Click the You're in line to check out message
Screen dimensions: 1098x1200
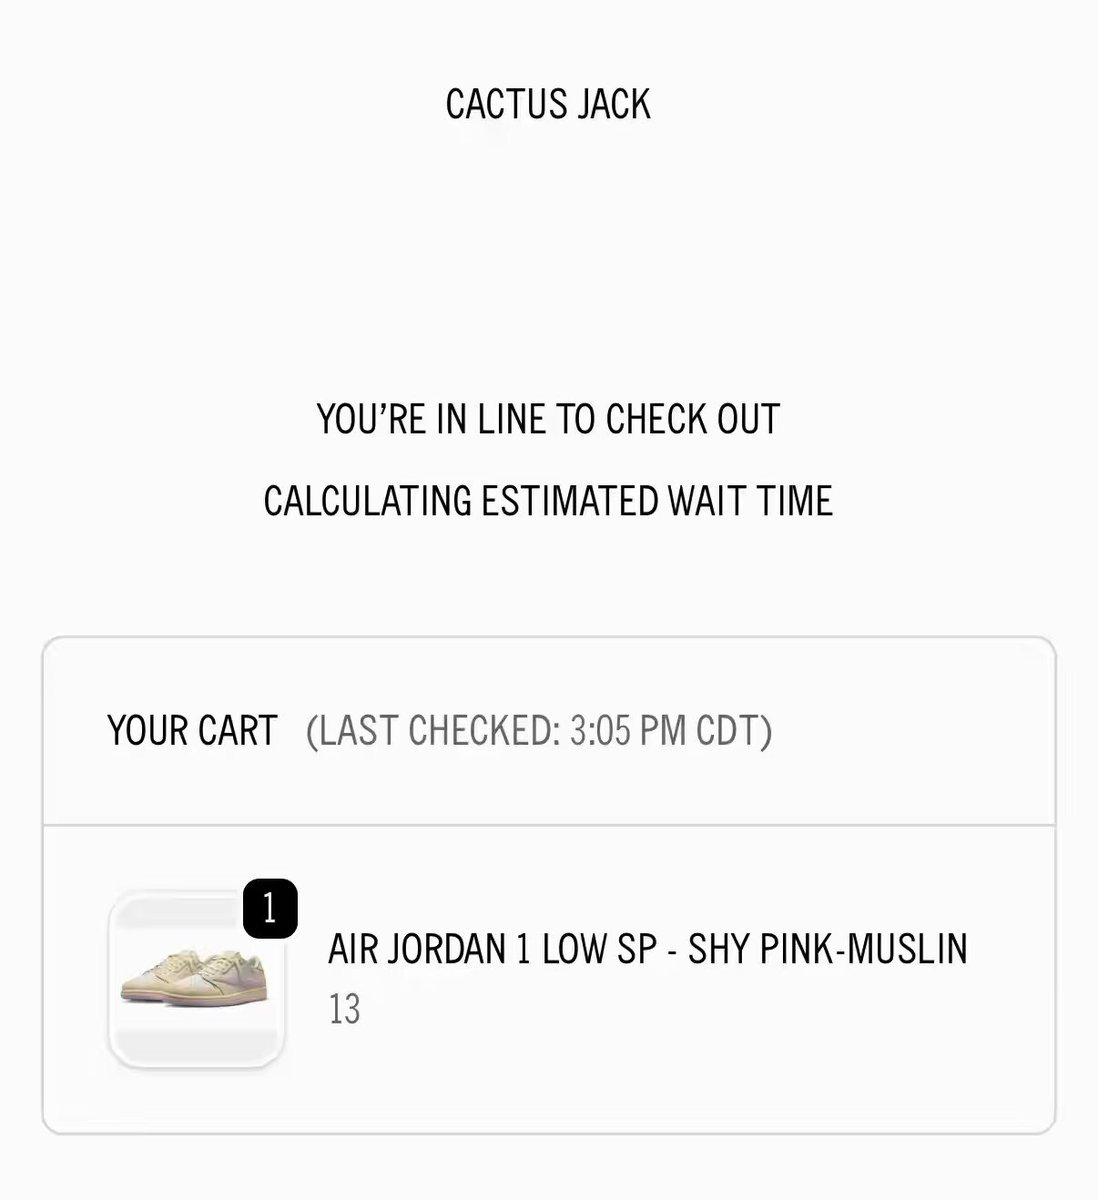point(548,419)
